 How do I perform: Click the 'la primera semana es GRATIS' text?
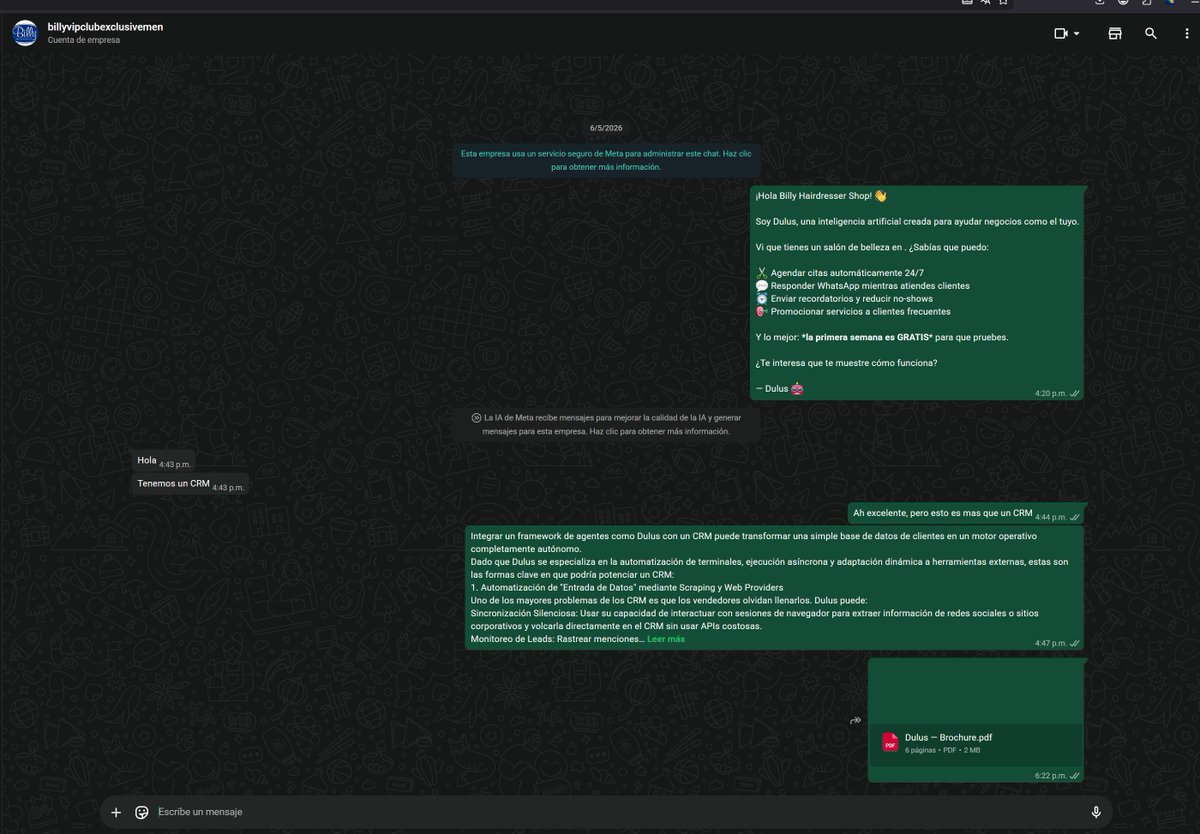point(865,337)
